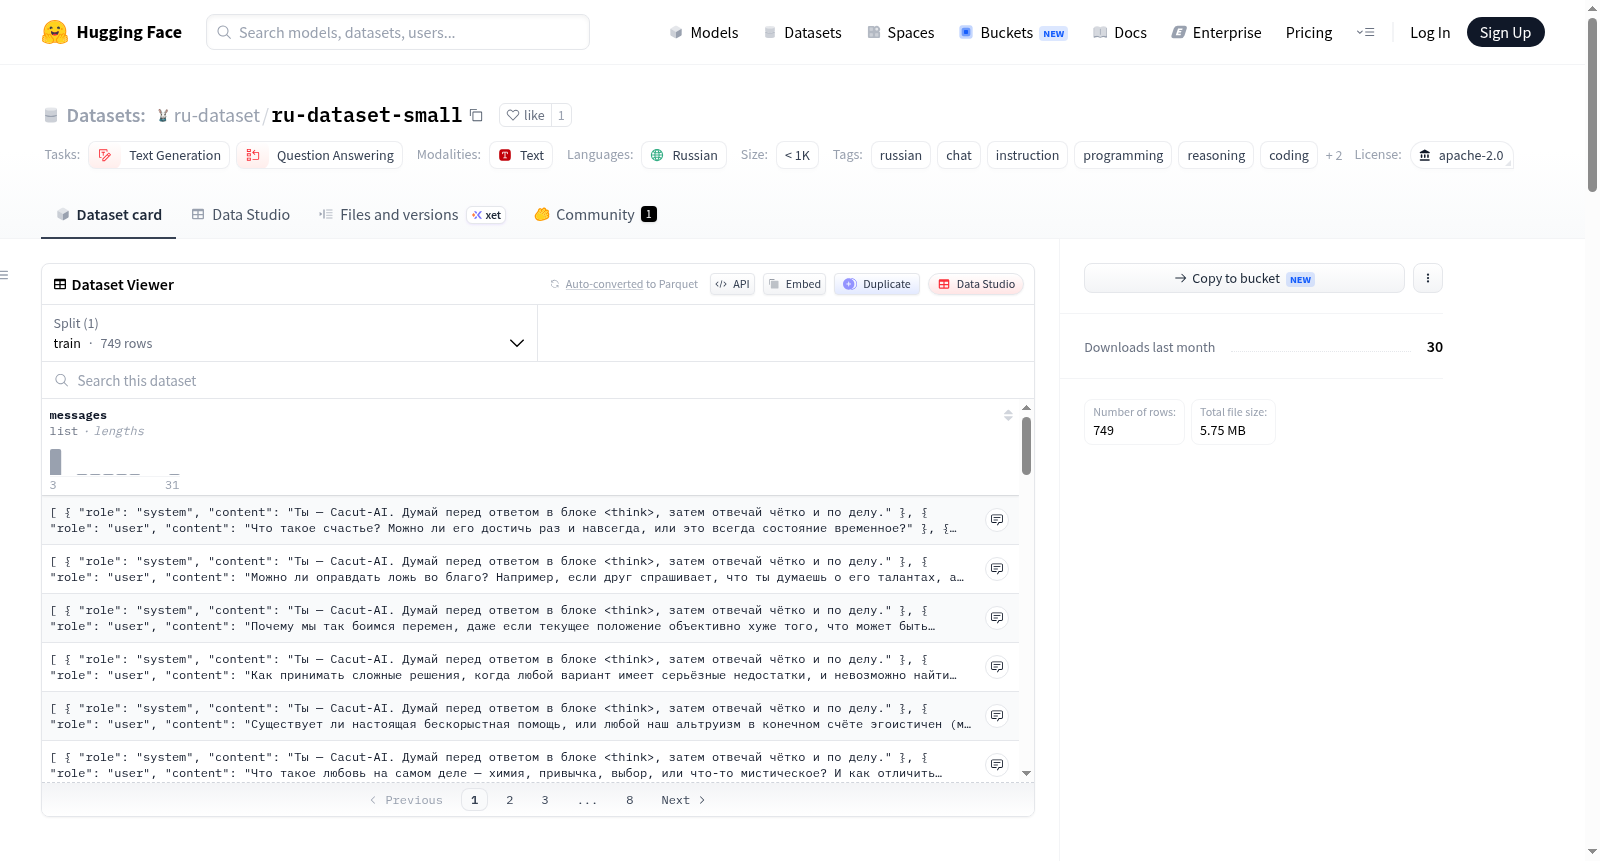Open row details for the счастье conversation
Image resolution: width=1600 pixels, height=861 pixels.
pyautogui.click(x=997, y=520)
